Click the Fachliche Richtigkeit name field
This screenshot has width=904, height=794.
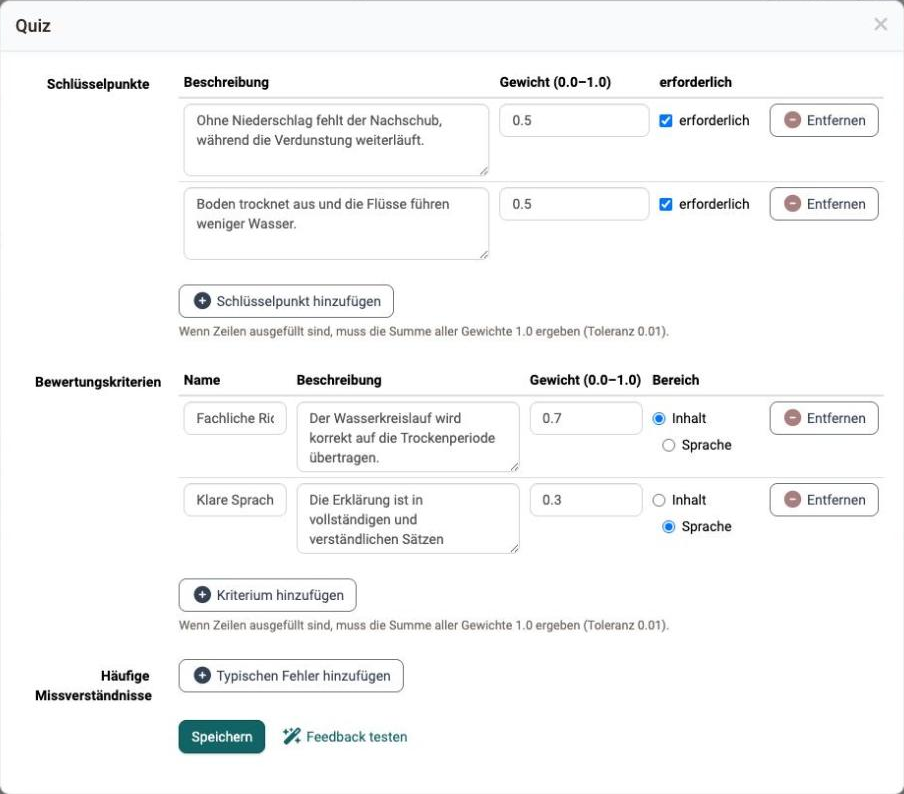(235, 418)
